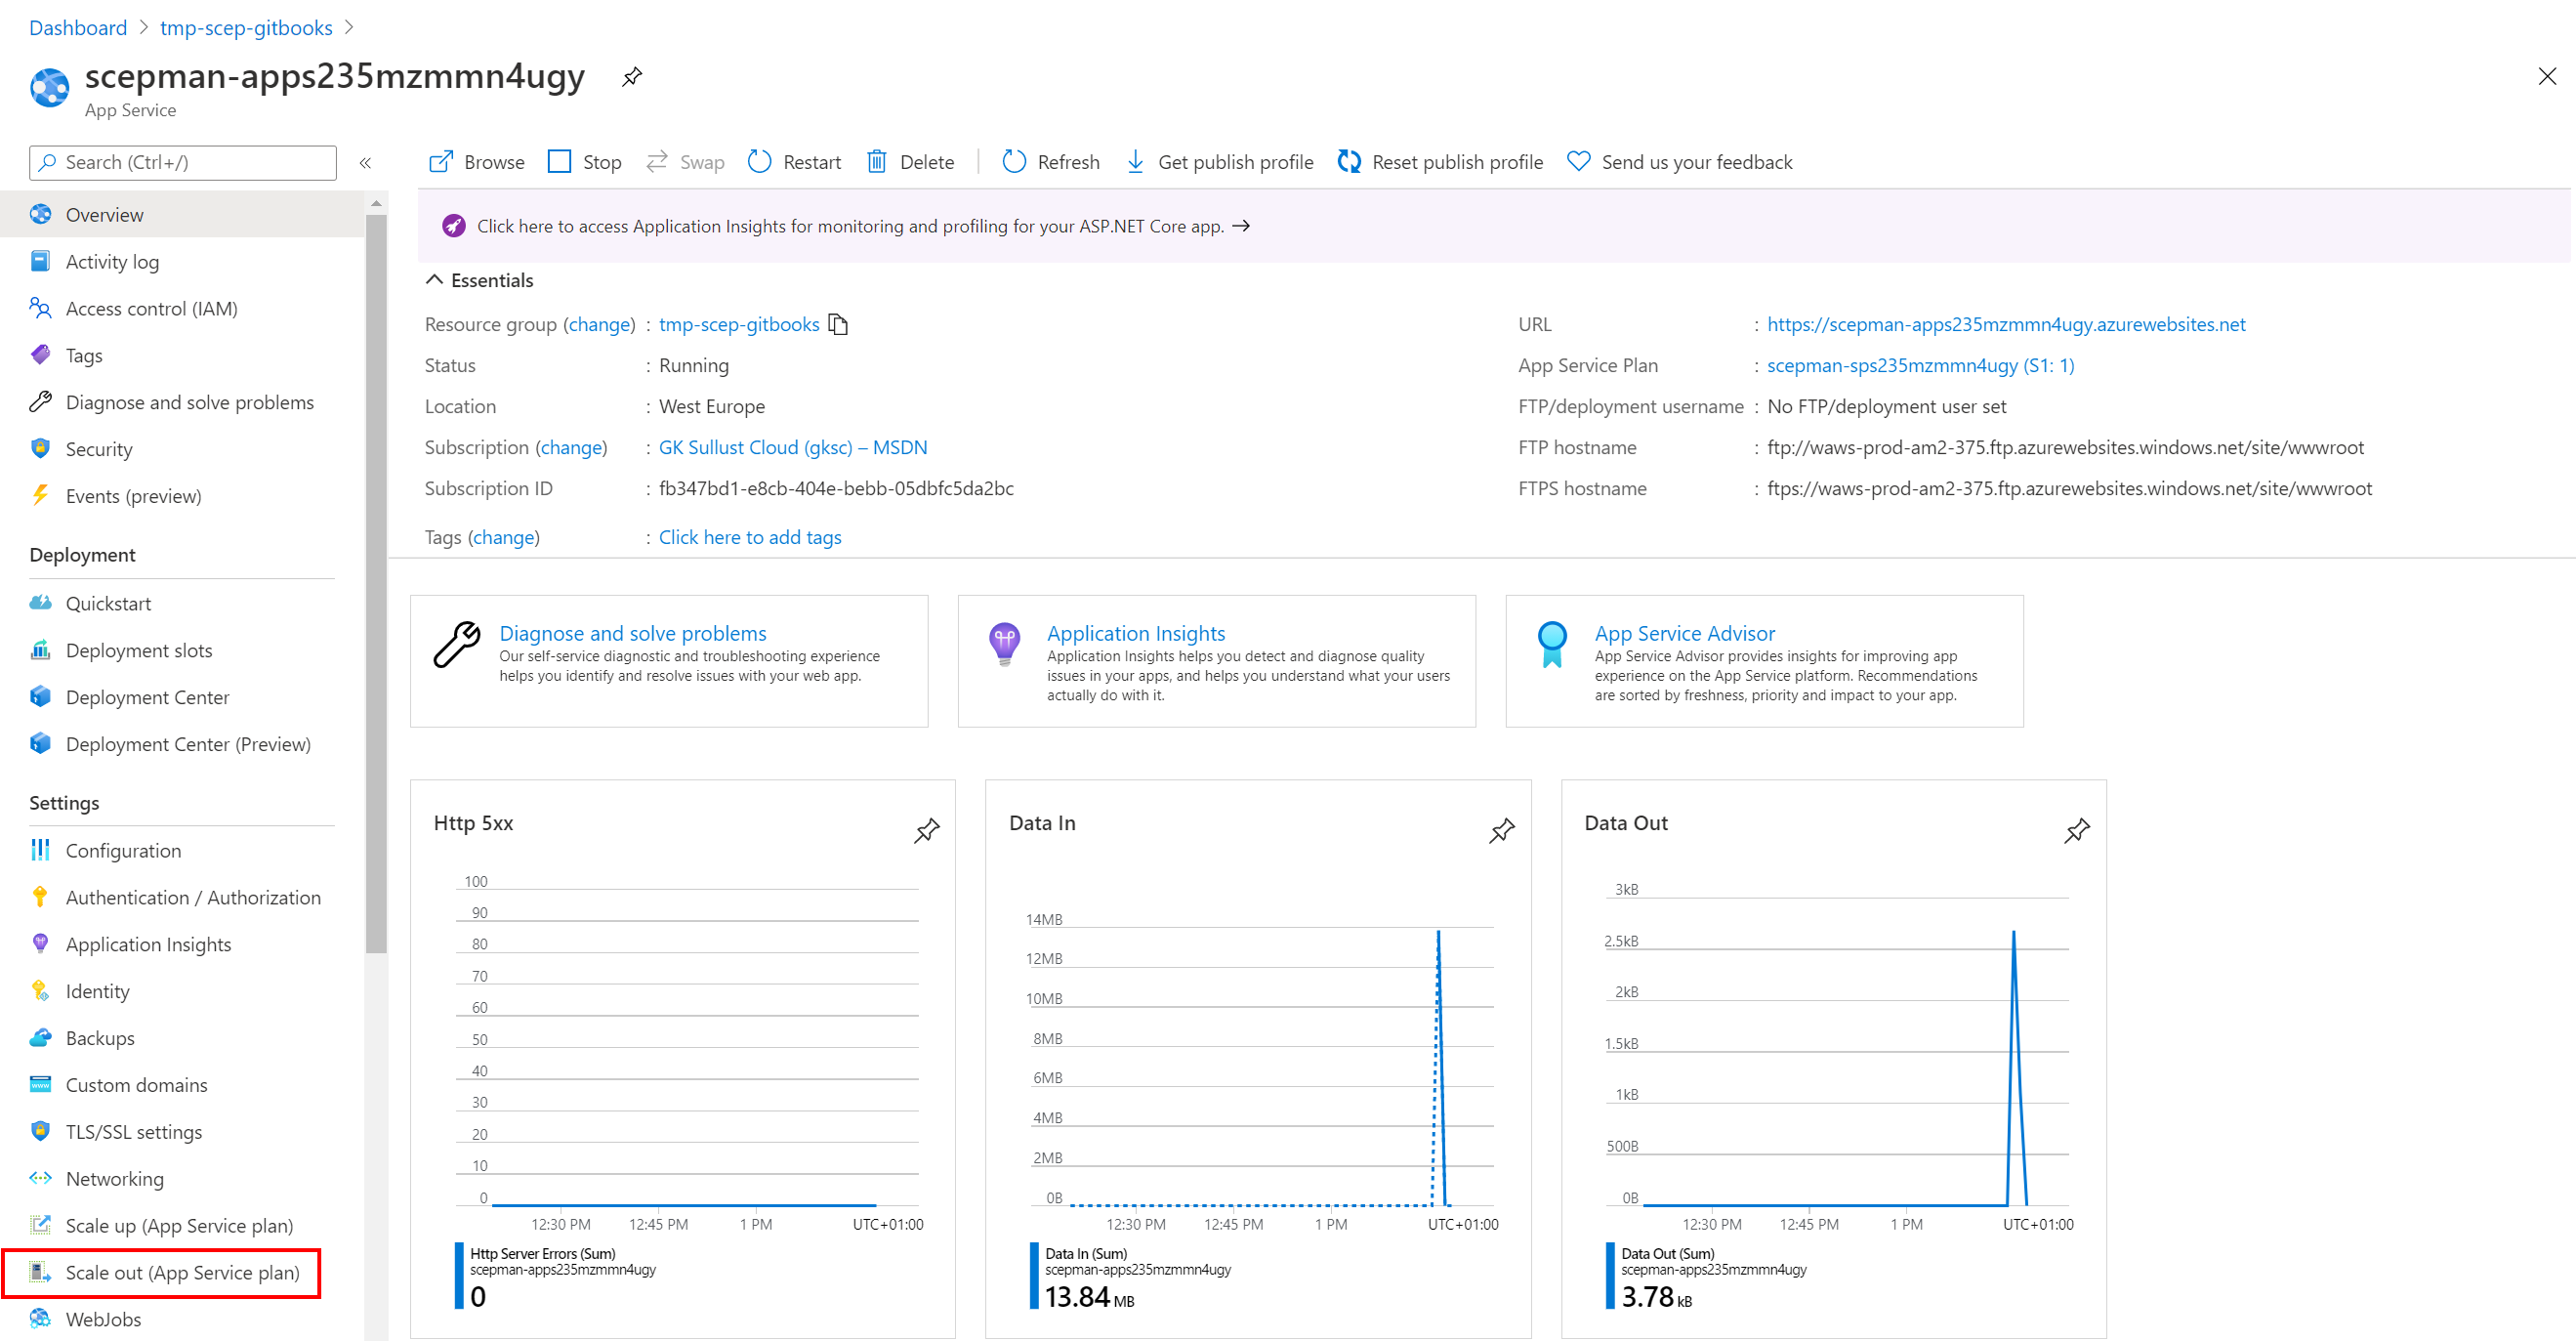Viewport: 2576px width, 1341px height.
Task: Open GK Sullust Cloud (gksc) – MSDN subscription
Action: coord(793,448)
